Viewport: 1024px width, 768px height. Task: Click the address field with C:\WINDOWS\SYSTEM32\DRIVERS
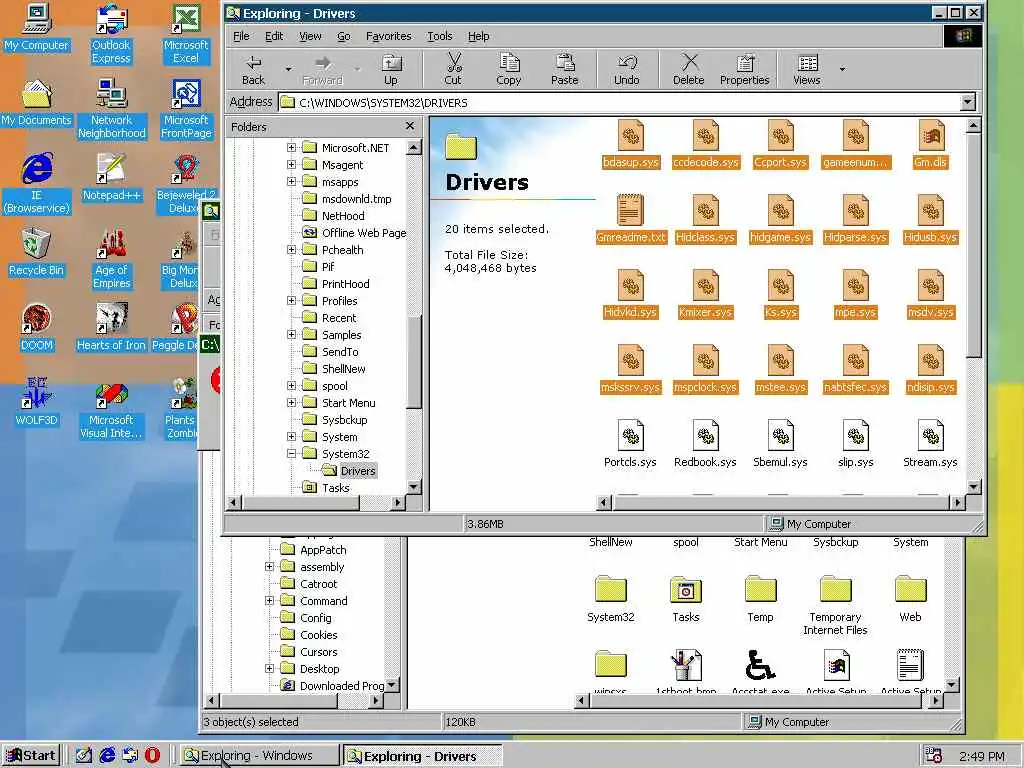click(x=619, y=103)
